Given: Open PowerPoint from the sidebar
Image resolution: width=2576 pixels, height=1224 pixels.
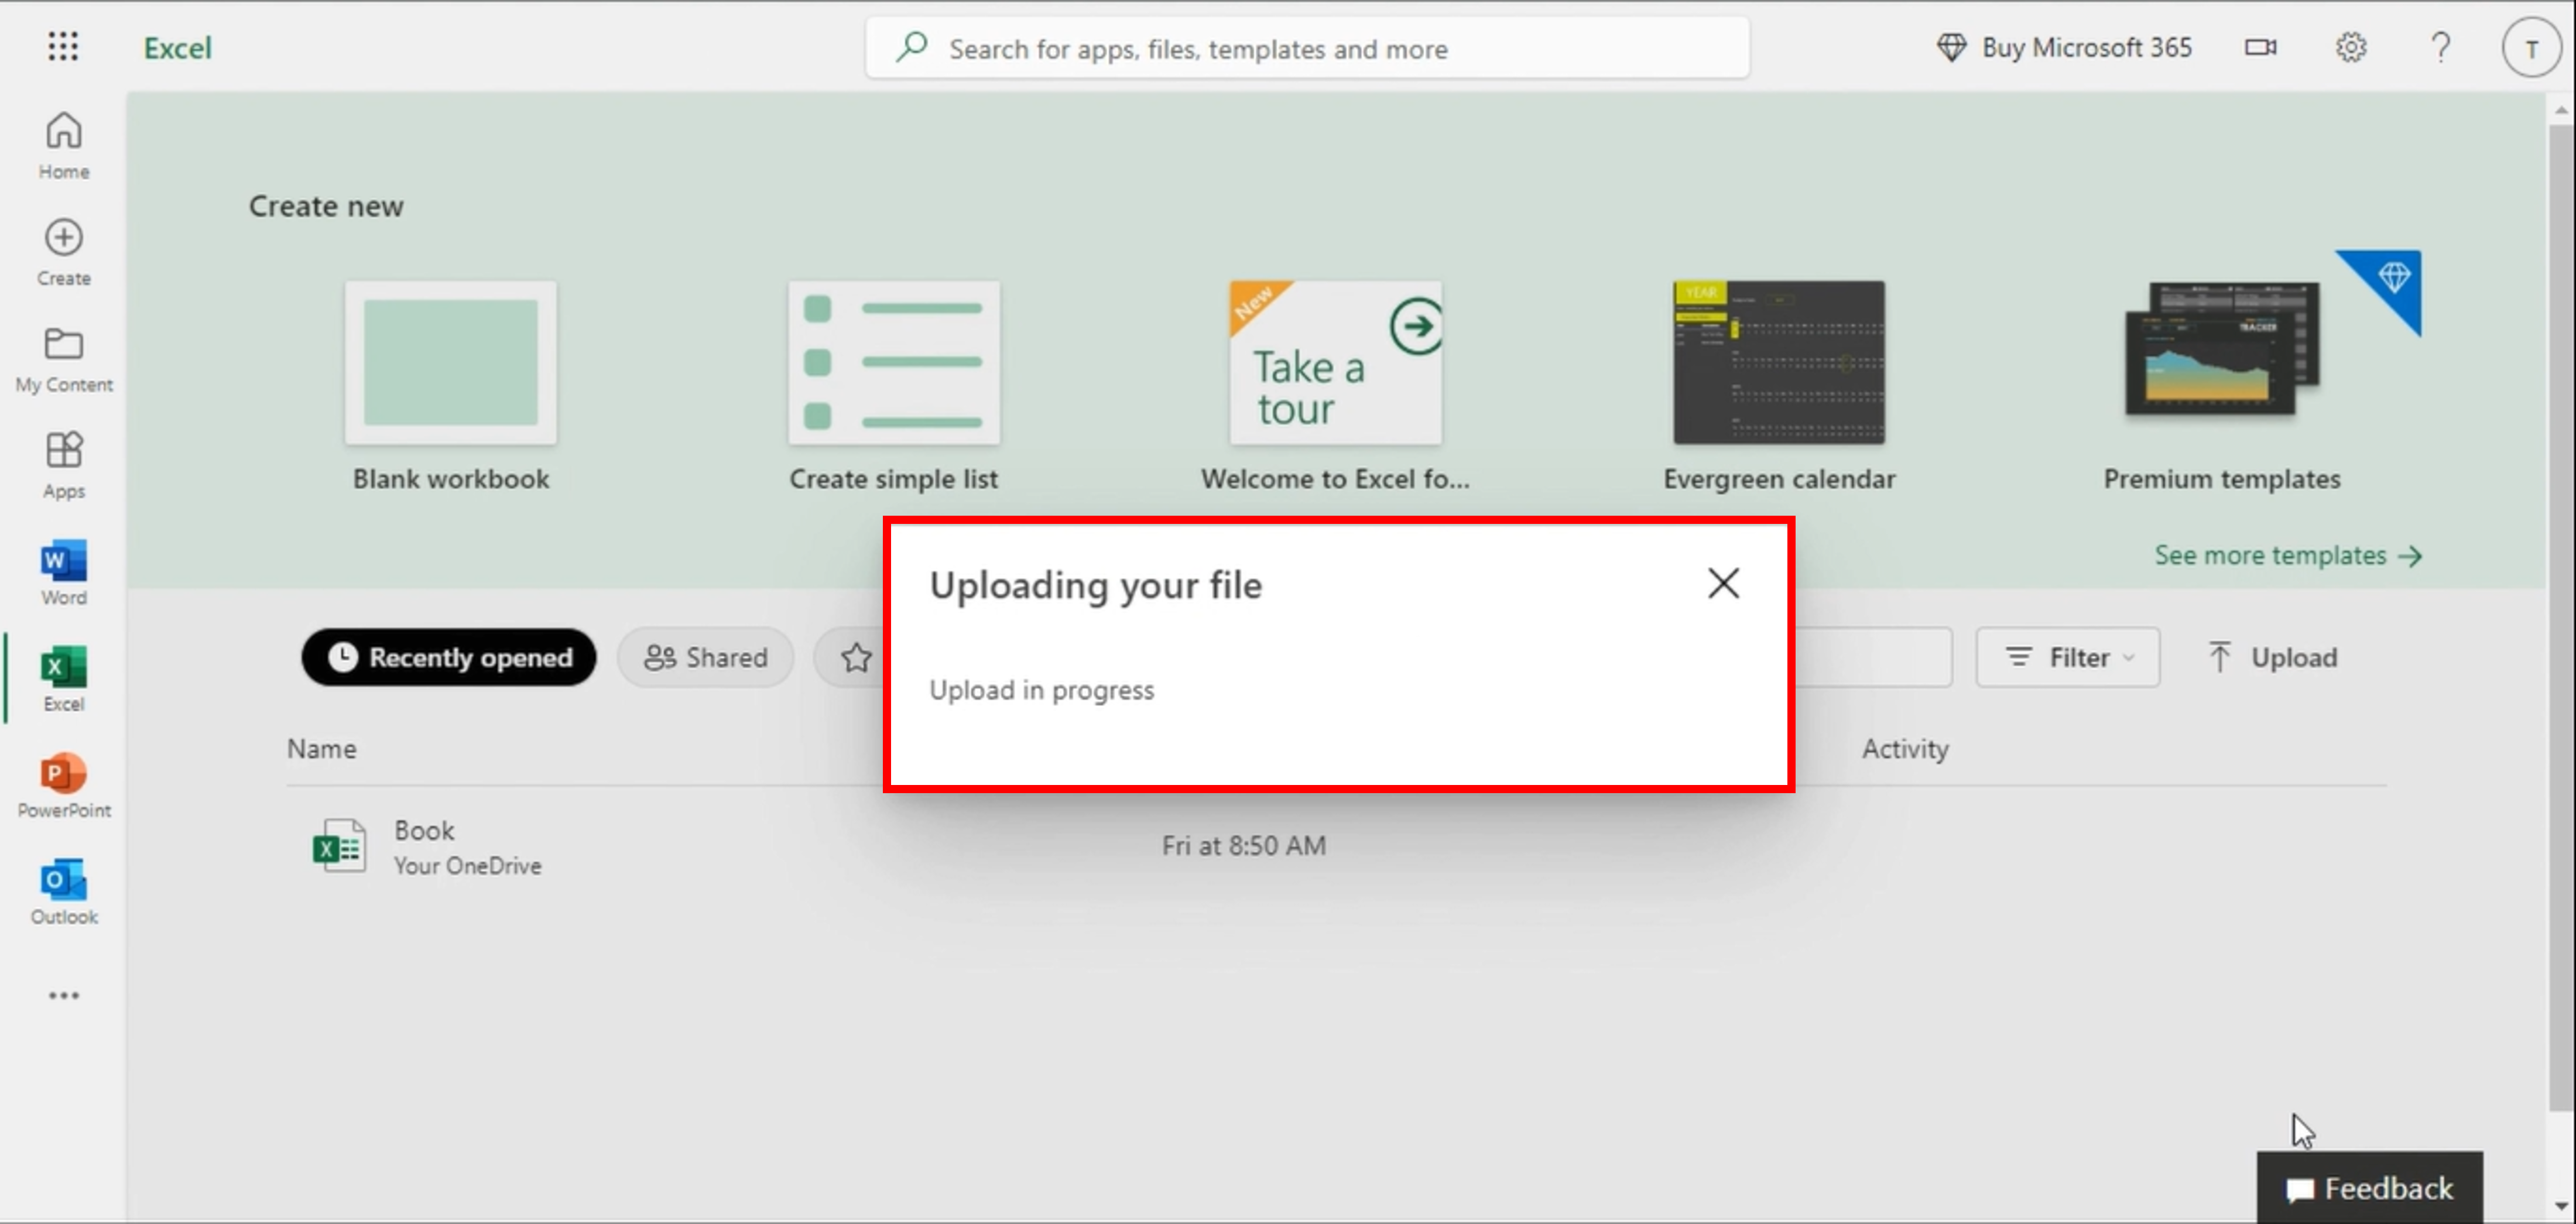Looking at the screenshot, I should click(62, 784).
